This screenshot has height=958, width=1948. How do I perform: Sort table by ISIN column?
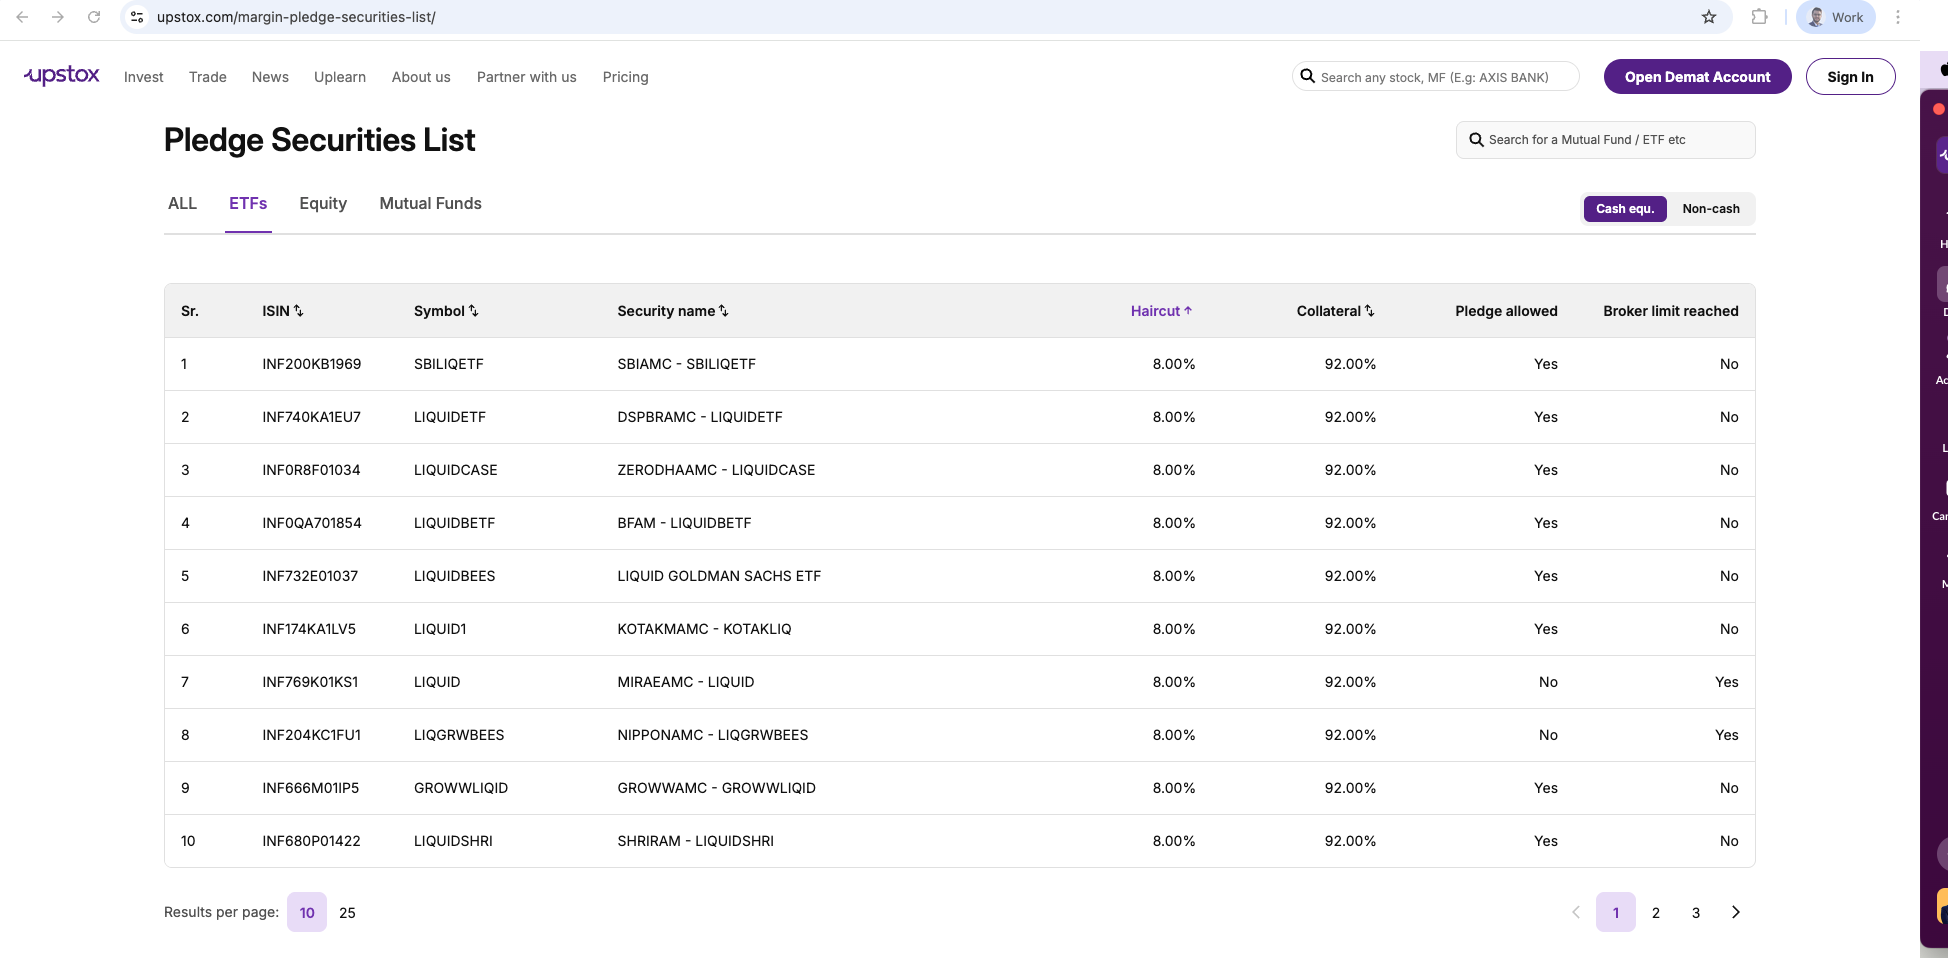[x=283, y=311]
